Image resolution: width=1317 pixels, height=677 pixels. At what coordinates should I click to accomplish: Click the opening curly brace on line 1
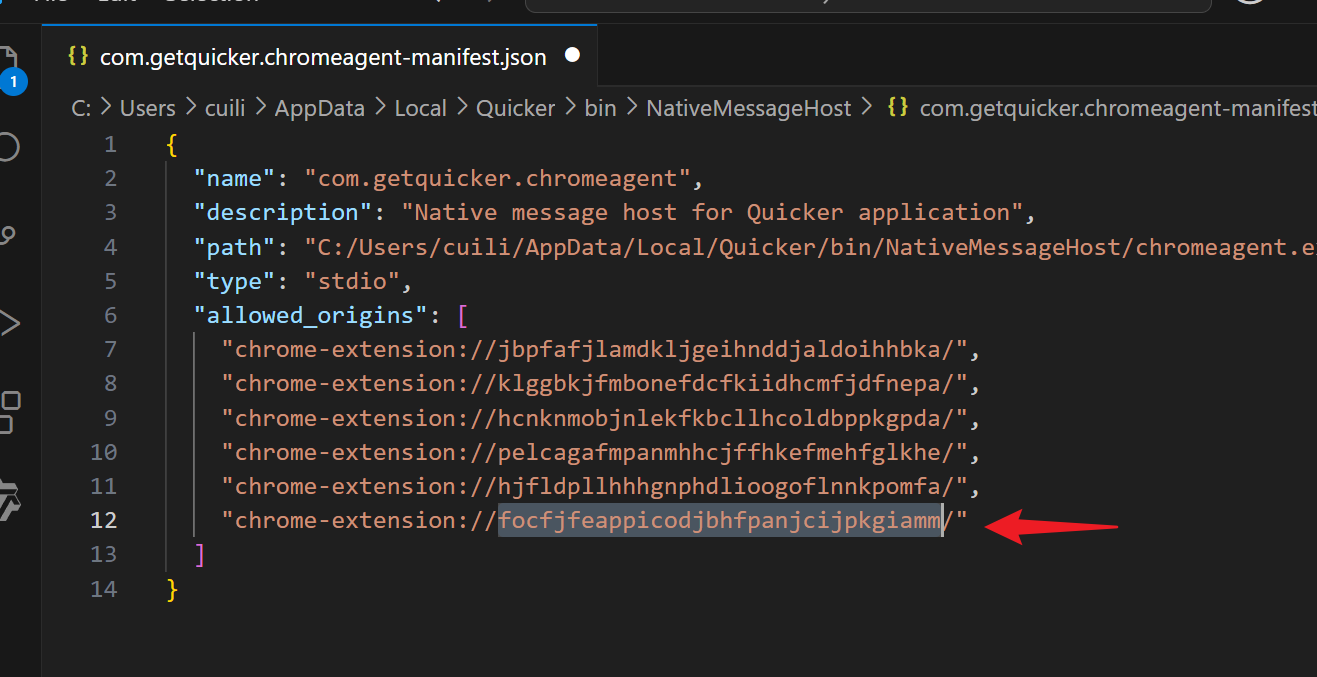pos(173,145)
